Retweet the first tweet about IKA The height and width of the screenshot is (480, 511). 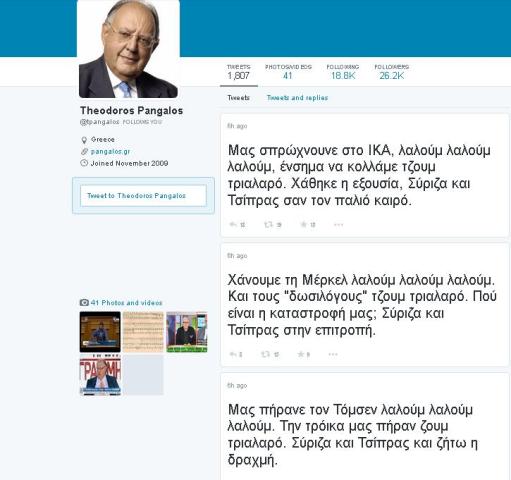[x=268, y=225]
